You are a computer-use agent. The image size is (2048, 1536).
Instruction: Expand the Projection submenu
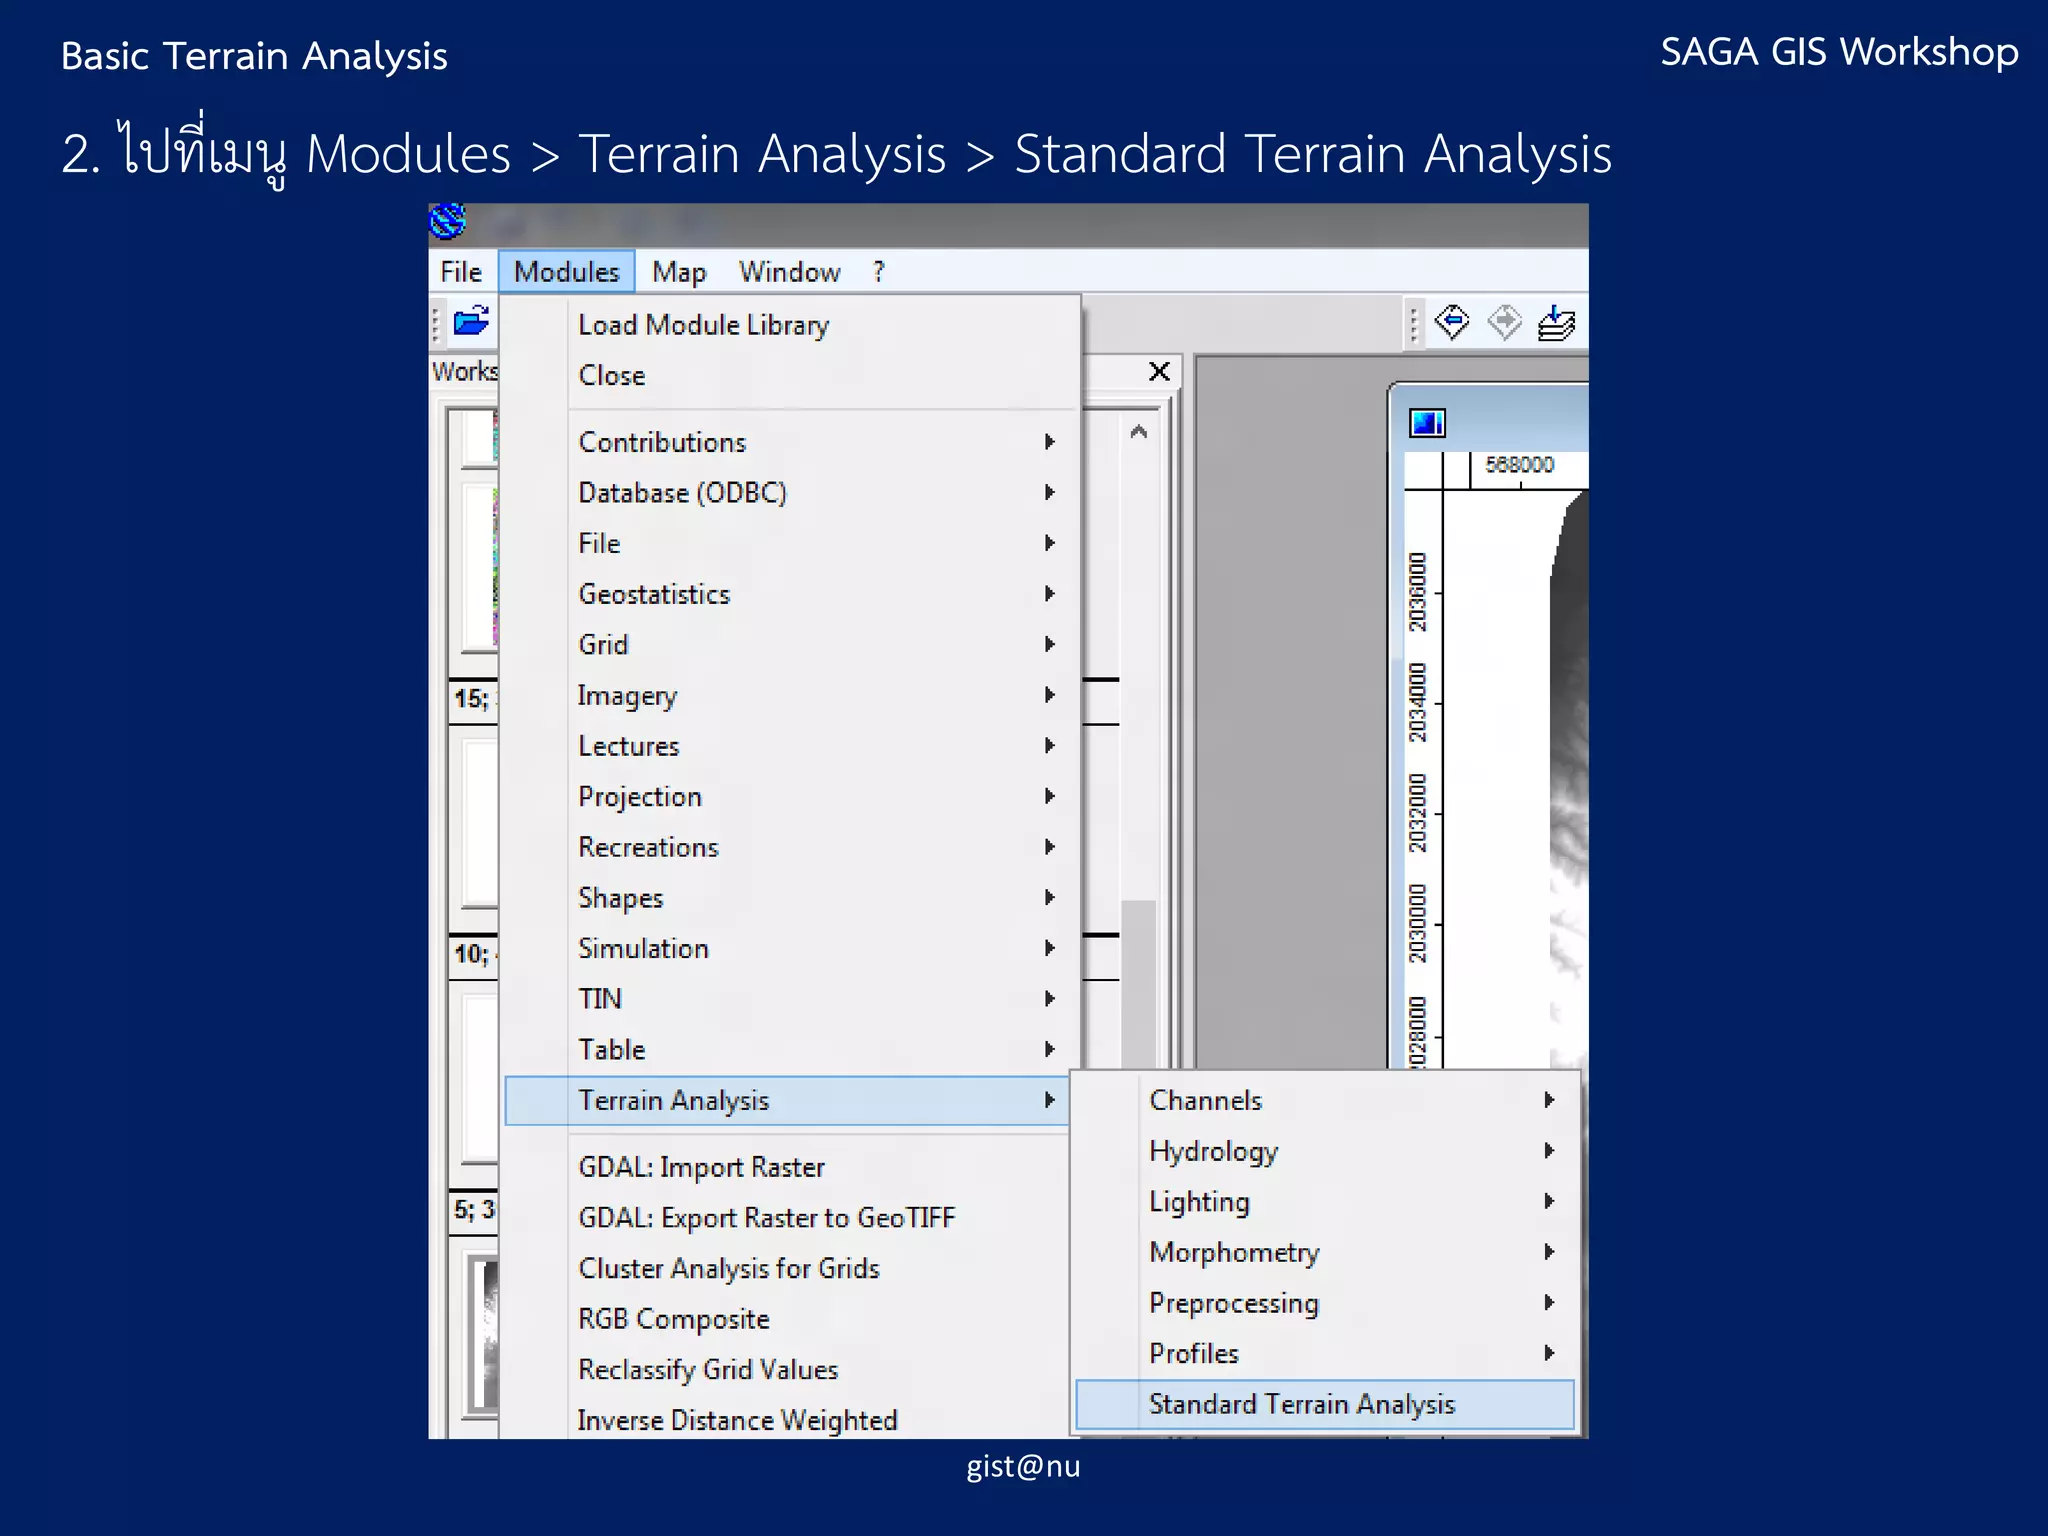(790, 797)
